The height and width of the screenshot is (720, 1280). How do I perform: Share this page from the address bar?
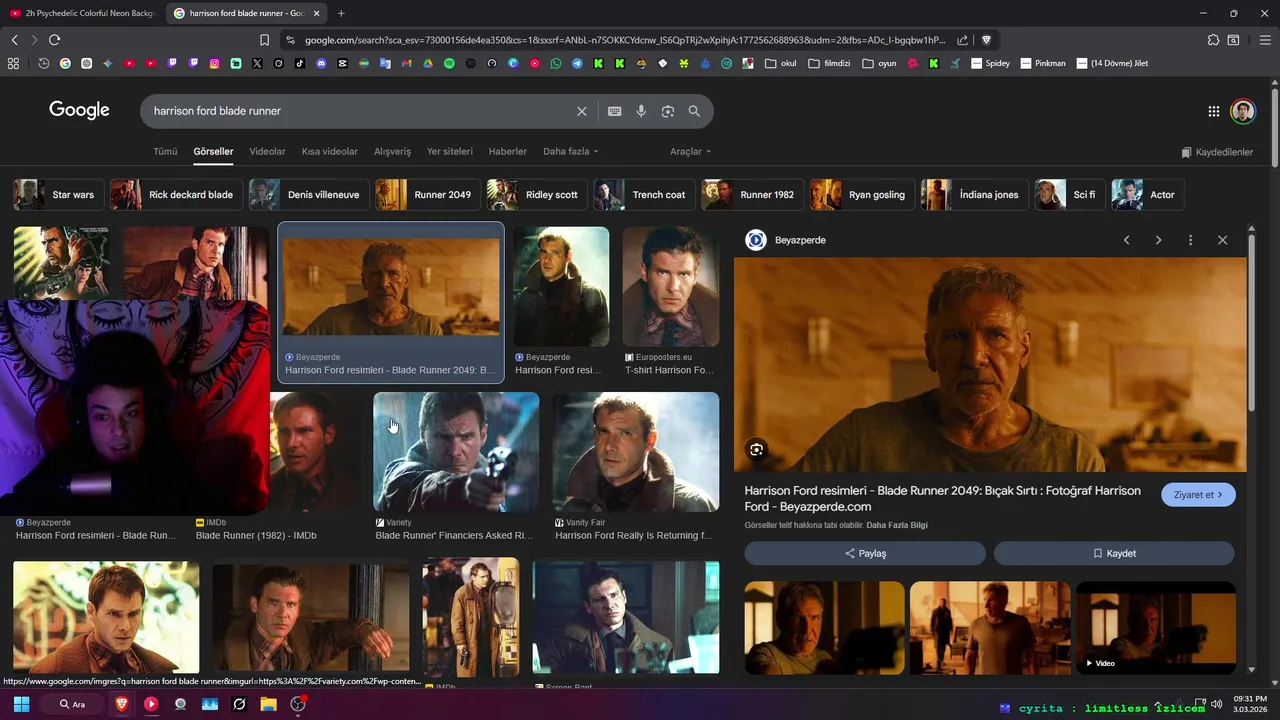962,40
